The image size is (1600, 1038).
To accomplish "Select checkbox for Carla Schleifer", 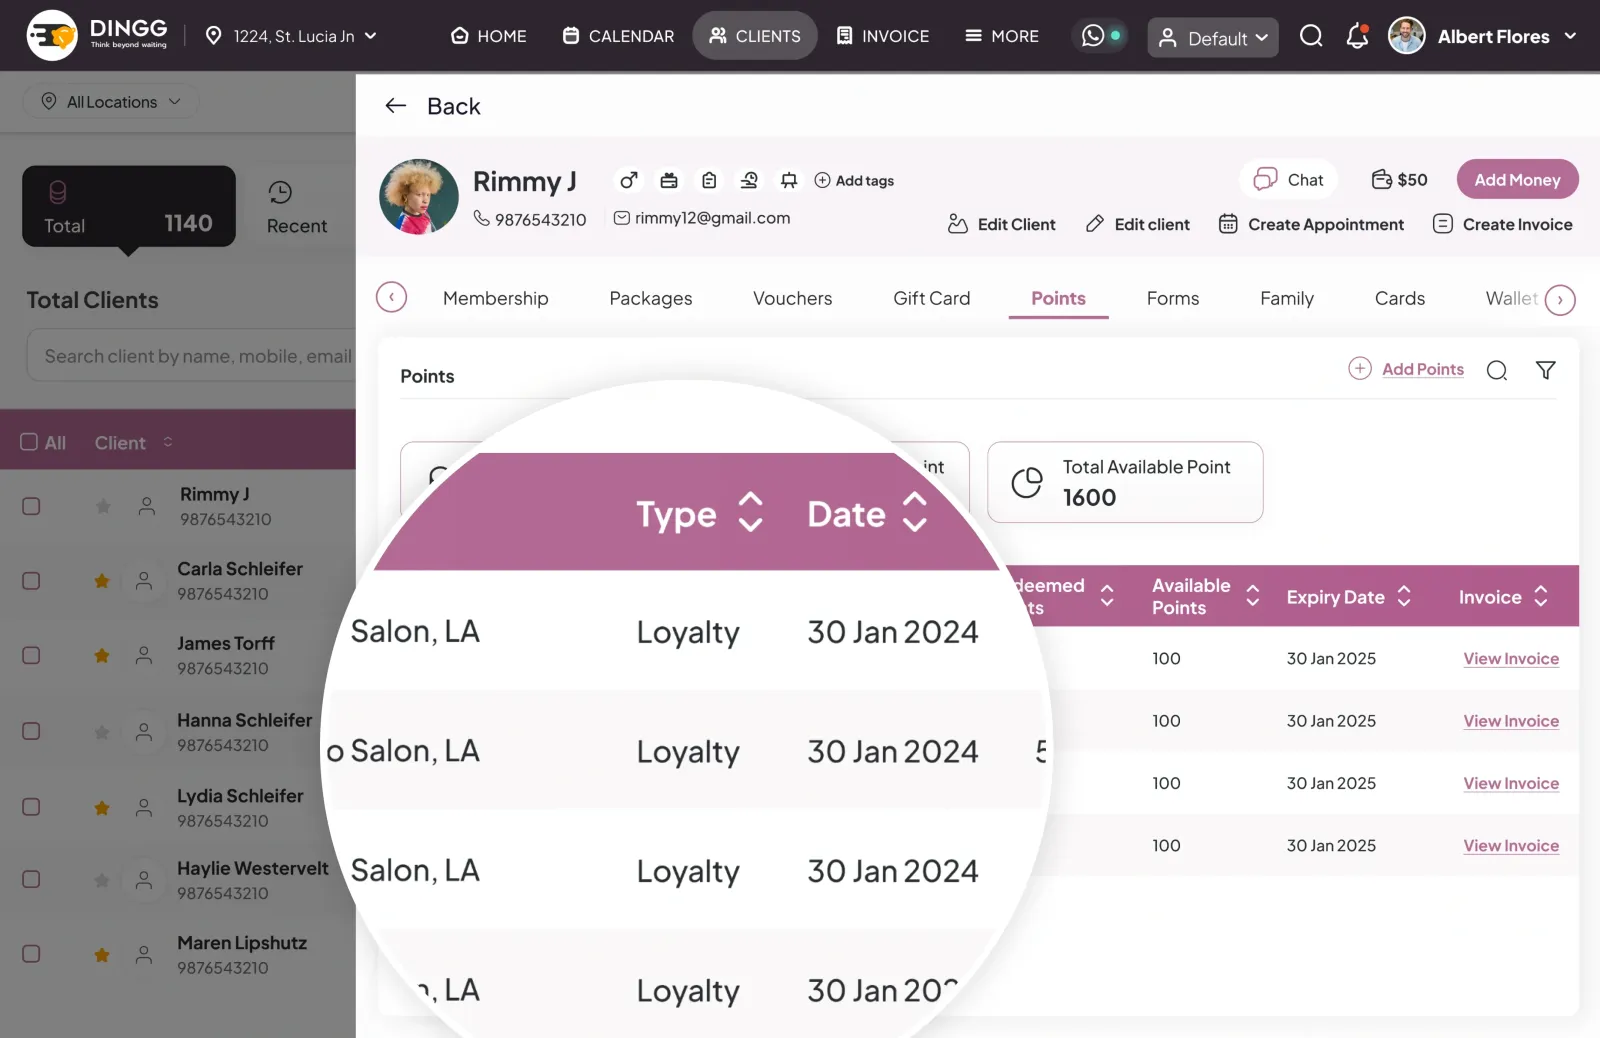I will (x=31, y=581).
